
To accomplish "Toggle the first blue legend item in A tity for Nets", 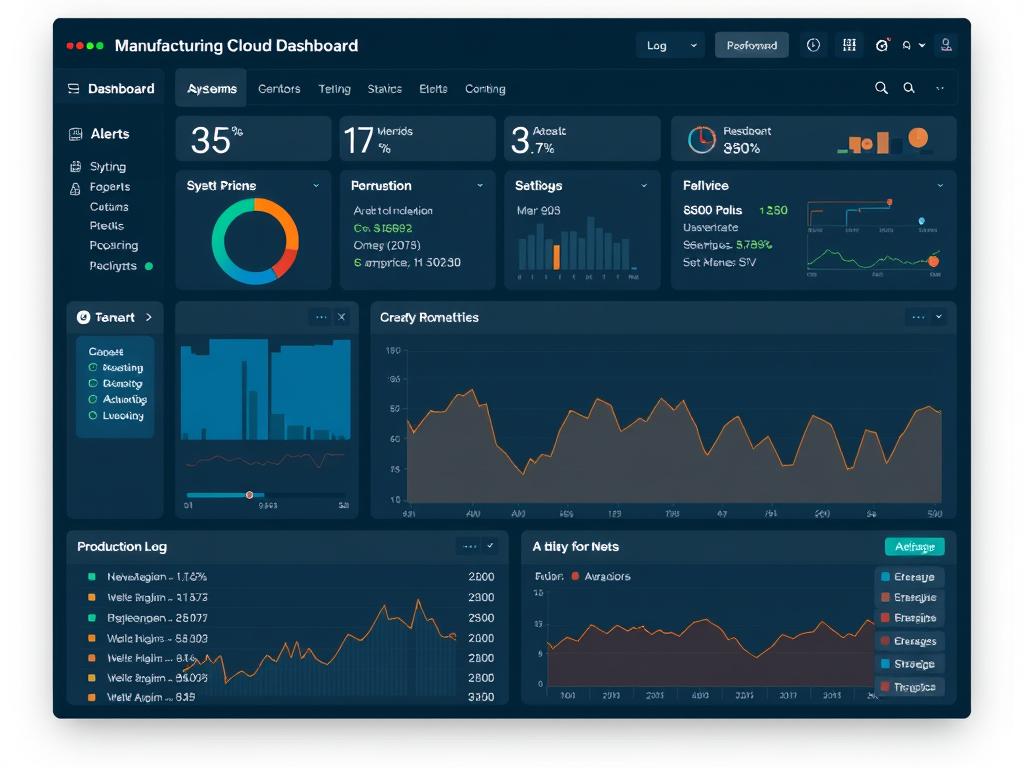I will pos(910,576).
